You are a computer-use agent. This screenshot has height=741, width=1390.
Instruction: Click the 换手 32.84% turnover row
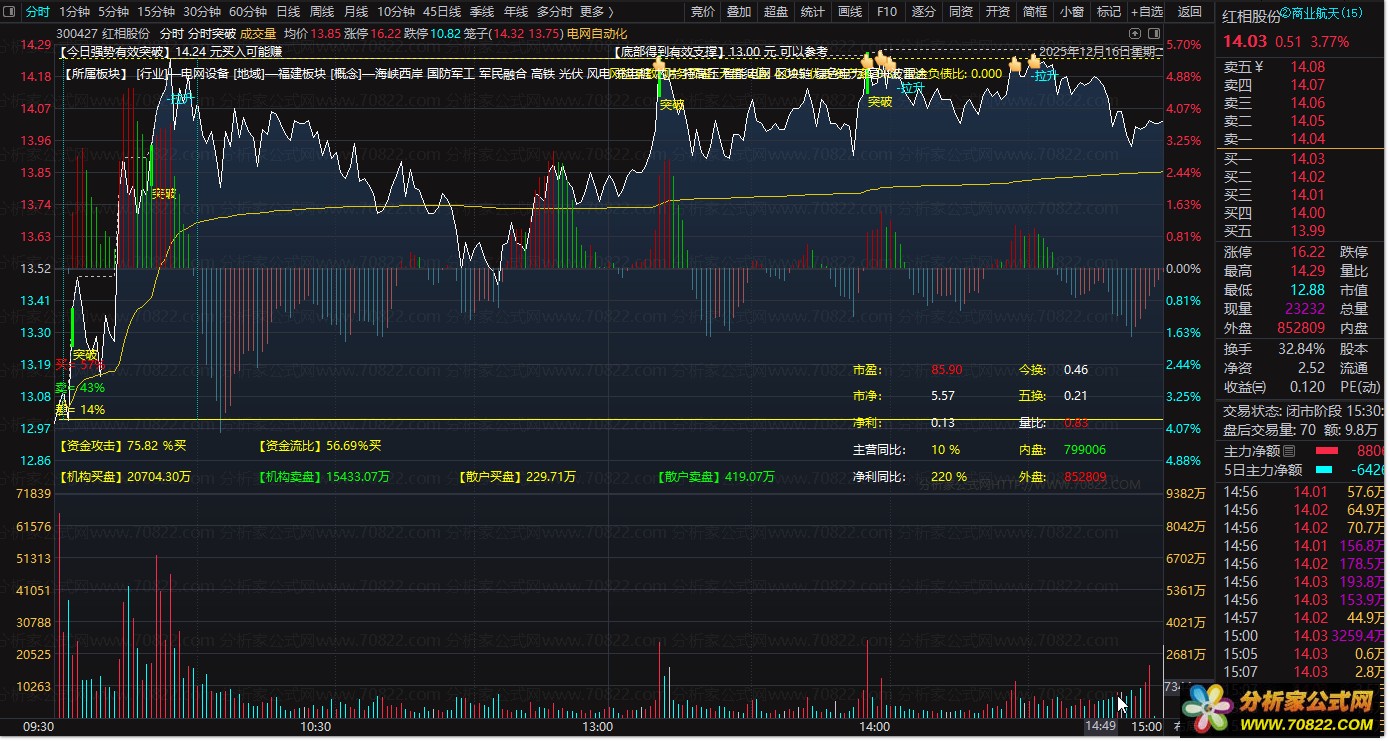tap(1275, 349)
